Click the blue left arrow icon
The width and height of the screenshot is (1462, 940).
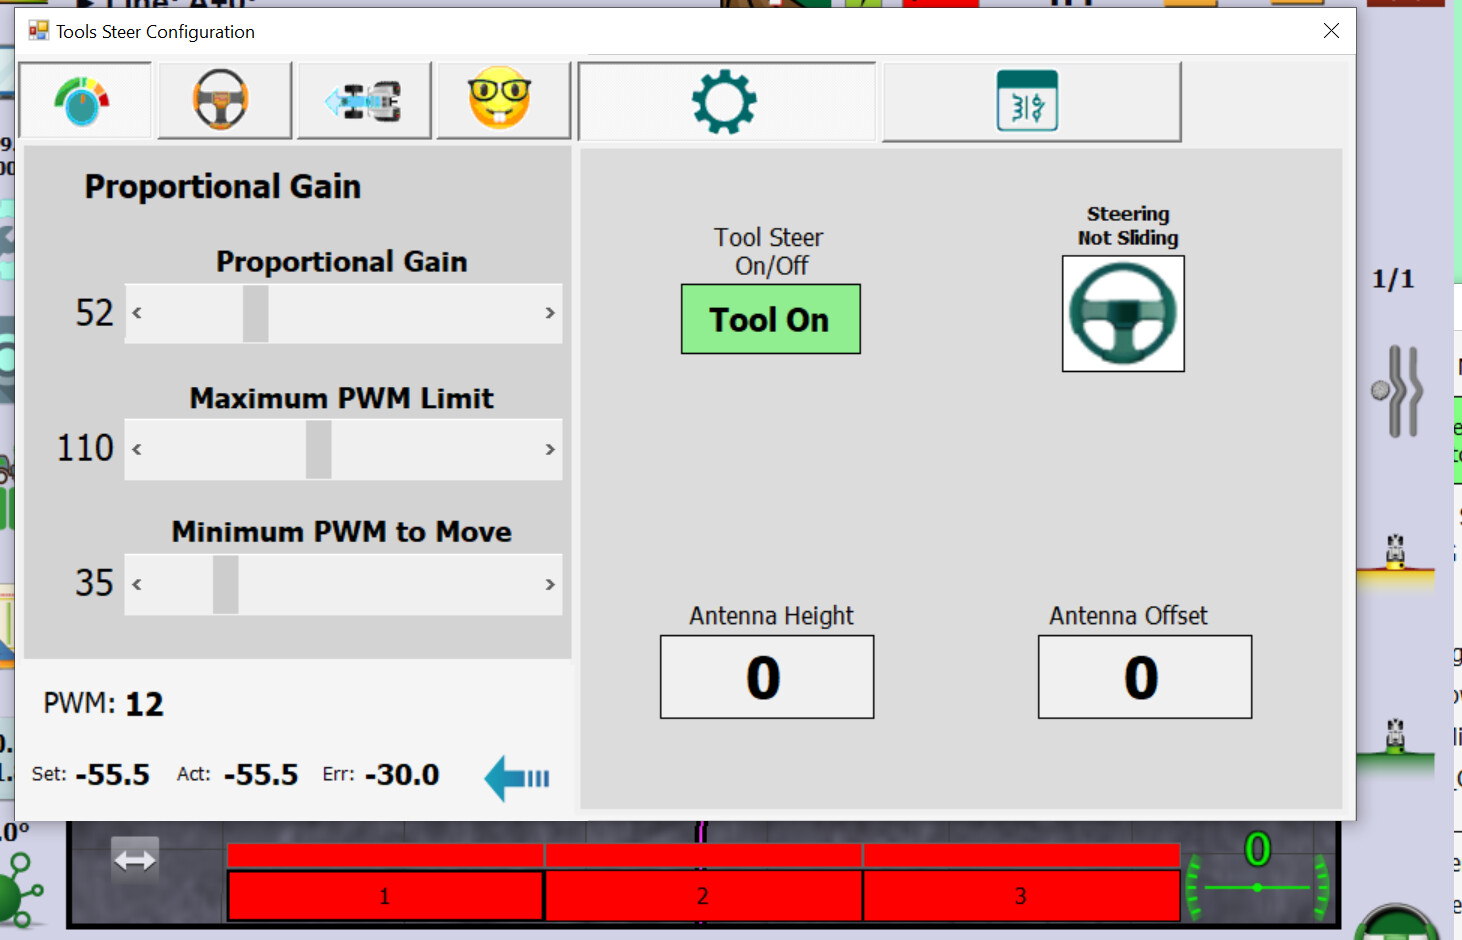click(516, 778)
